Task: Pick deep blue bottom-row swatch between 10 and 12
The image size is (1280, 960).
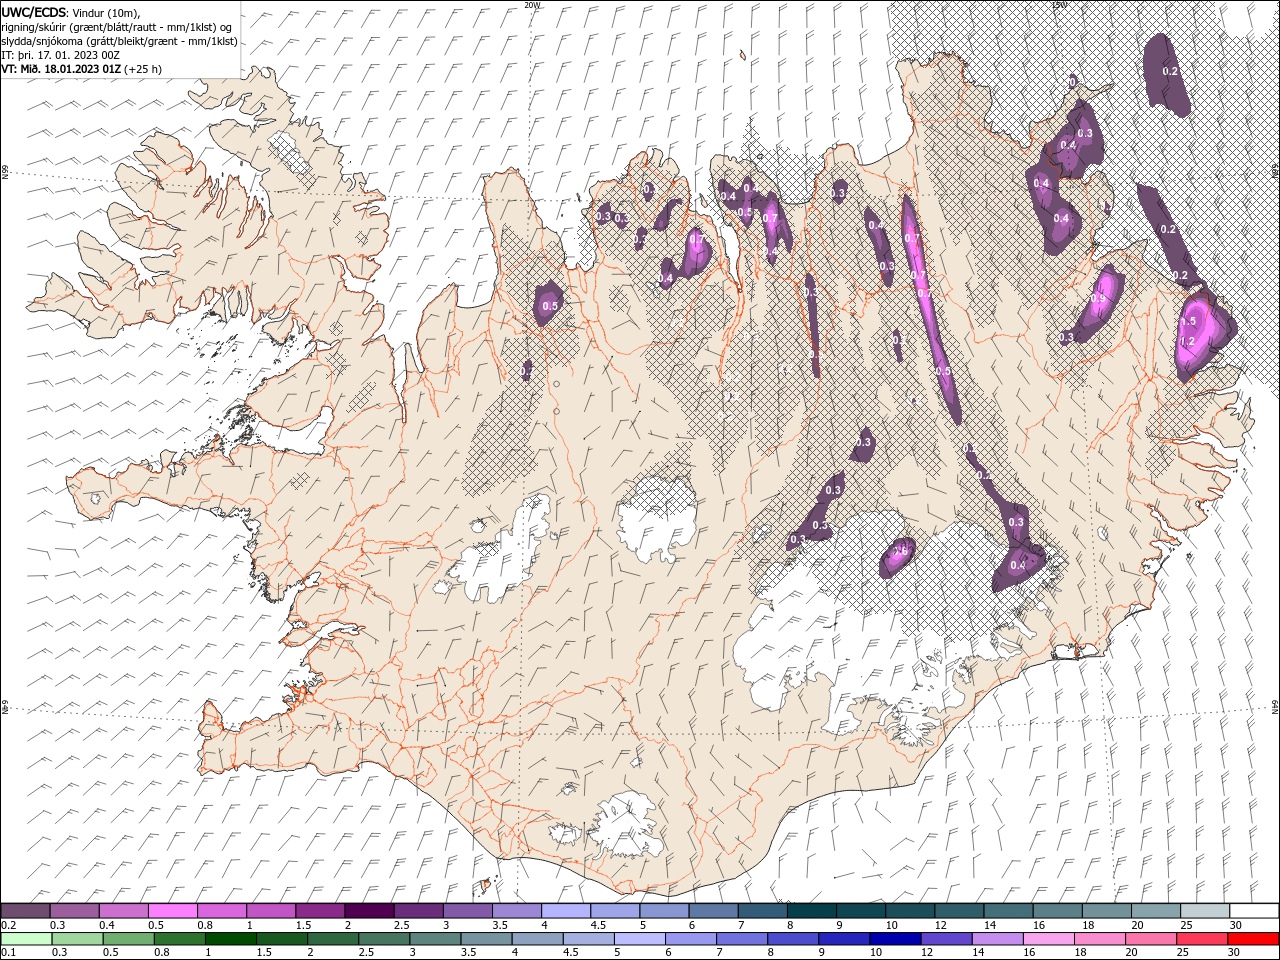Action: pos(895,939)
